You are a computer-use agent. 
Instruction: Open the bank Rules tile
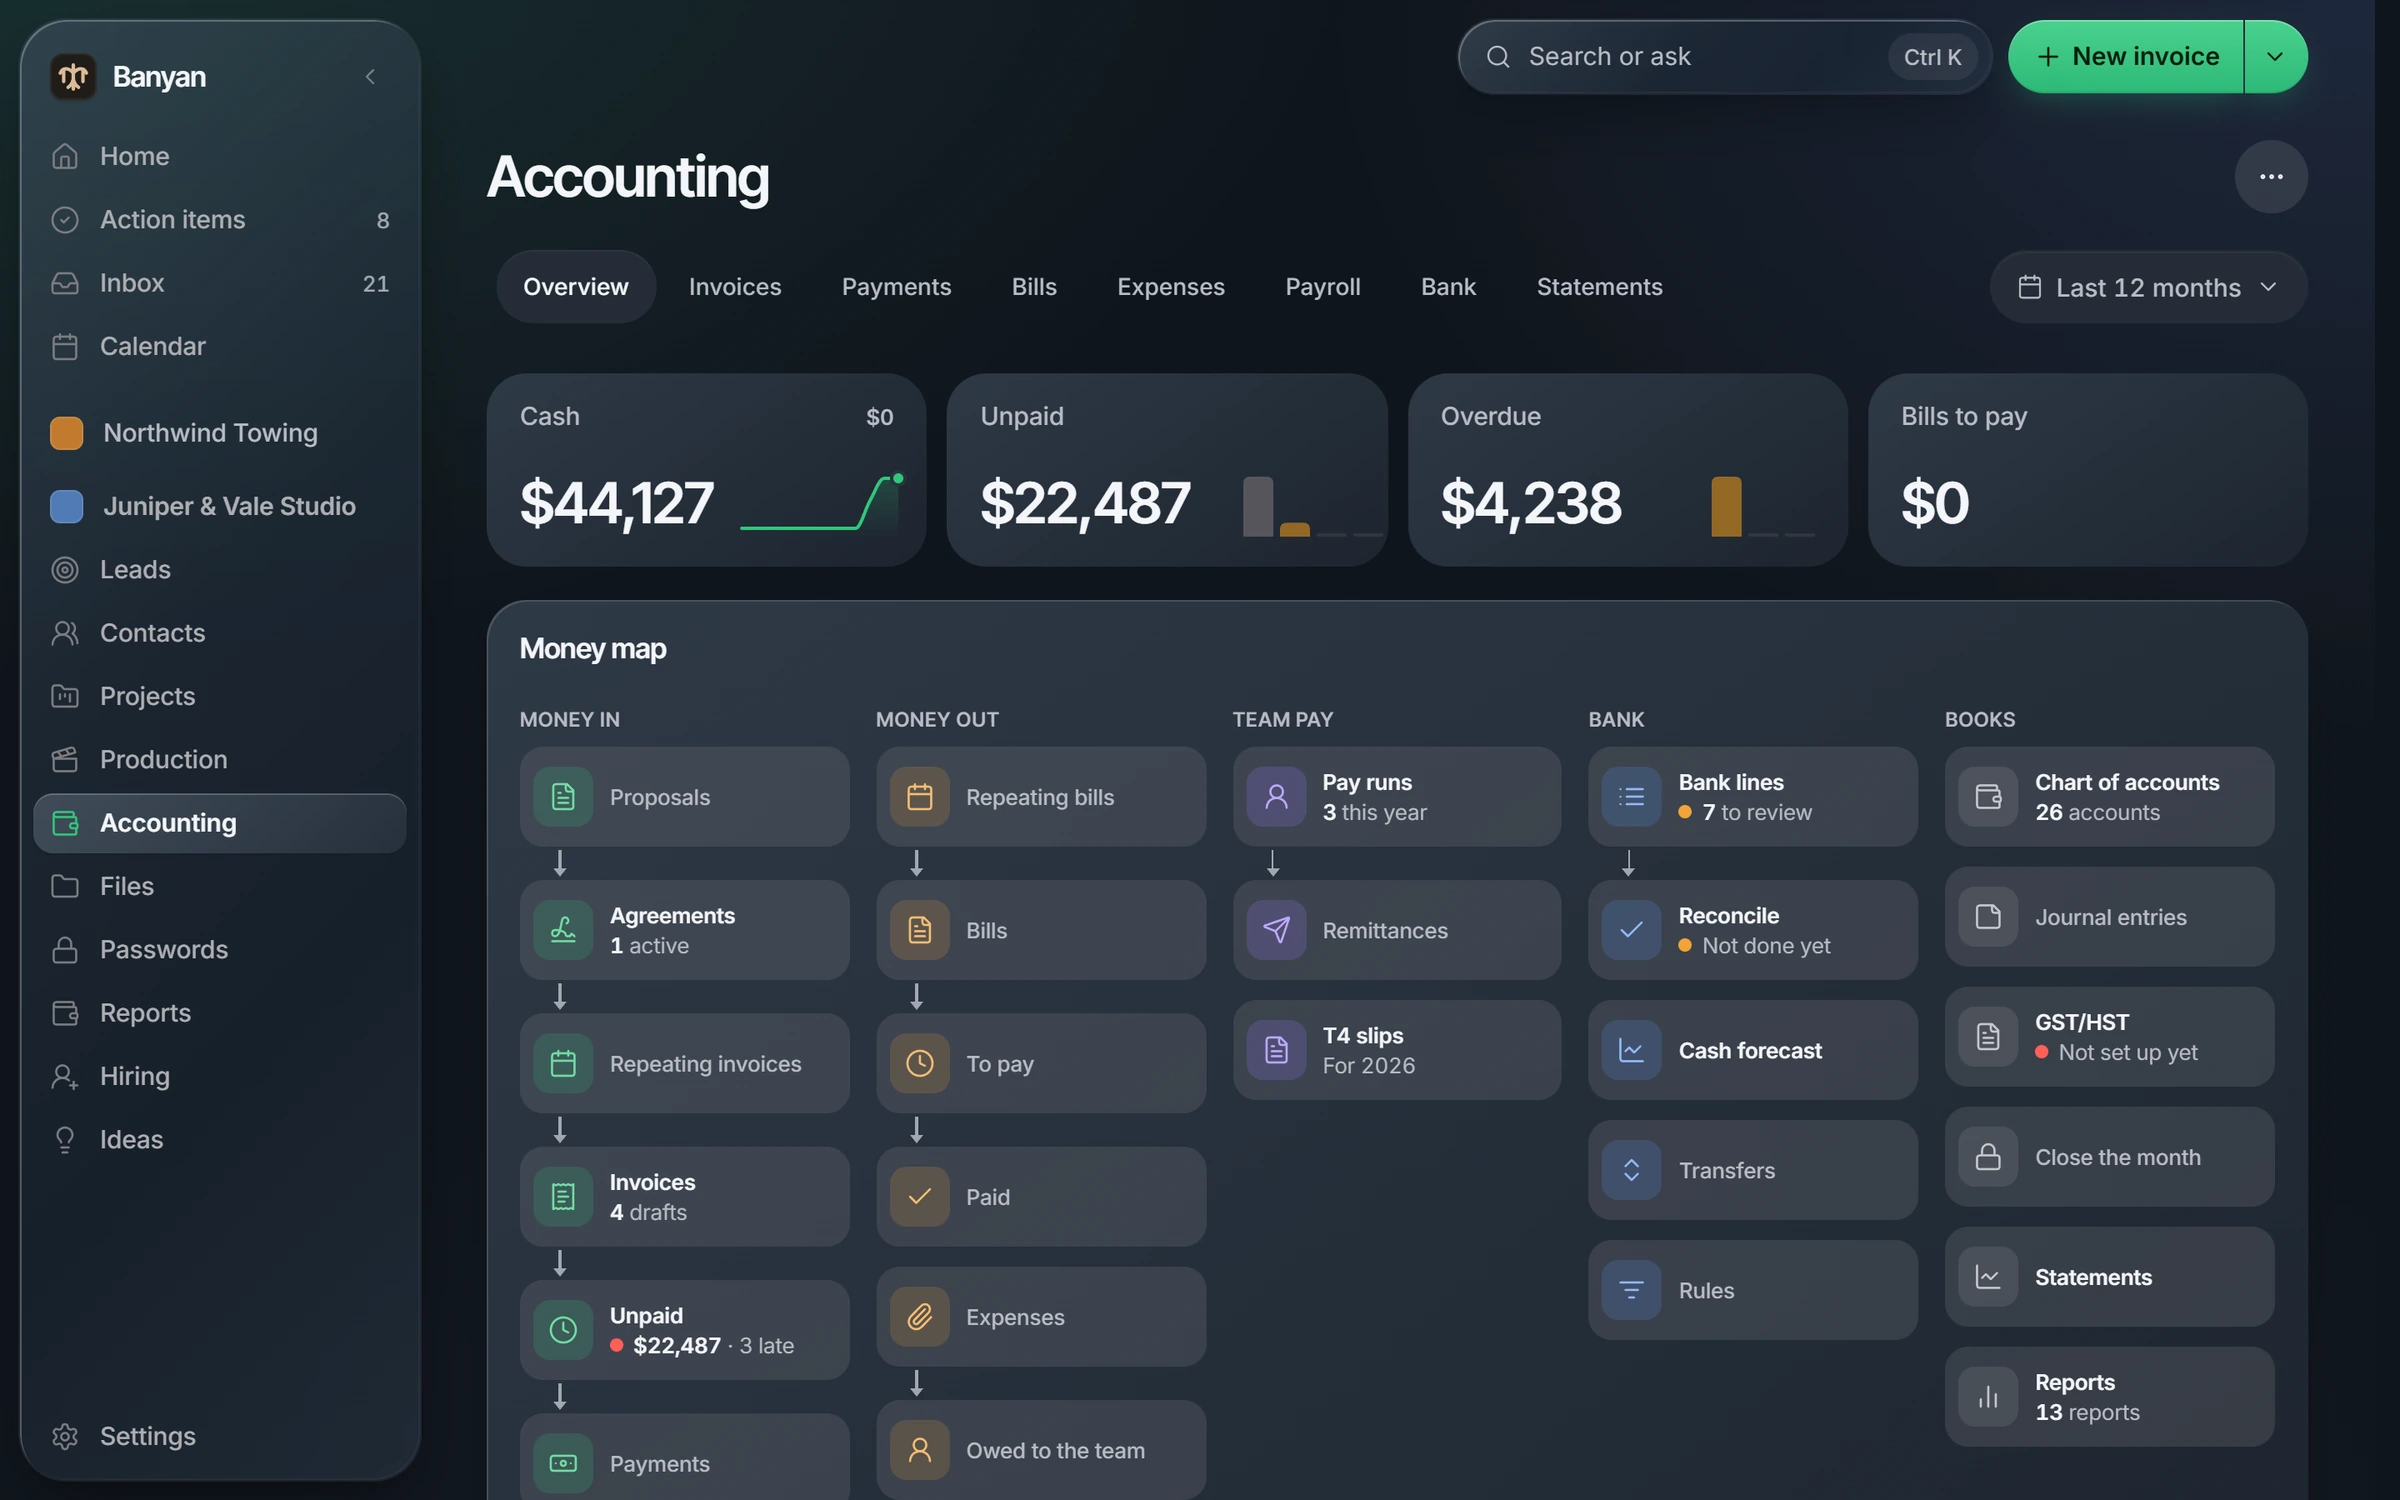(1753, 1290)
